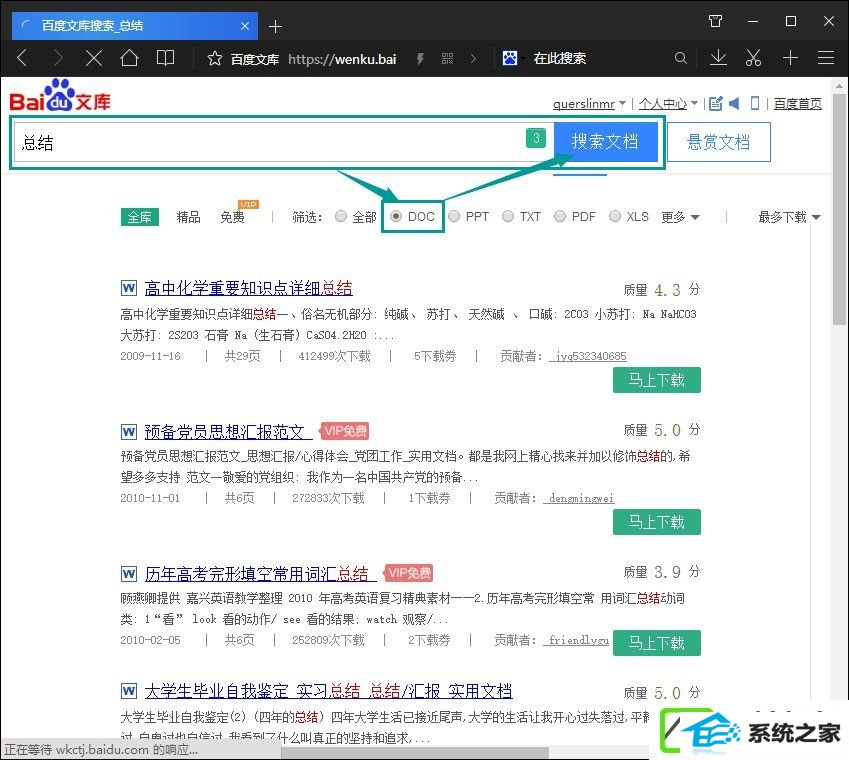Viewport: 849px width, 760px height.
Task: Click 马上下载 for 预备党员思想汇报范文
Action: pyautogui.click(x=657, y=522)
